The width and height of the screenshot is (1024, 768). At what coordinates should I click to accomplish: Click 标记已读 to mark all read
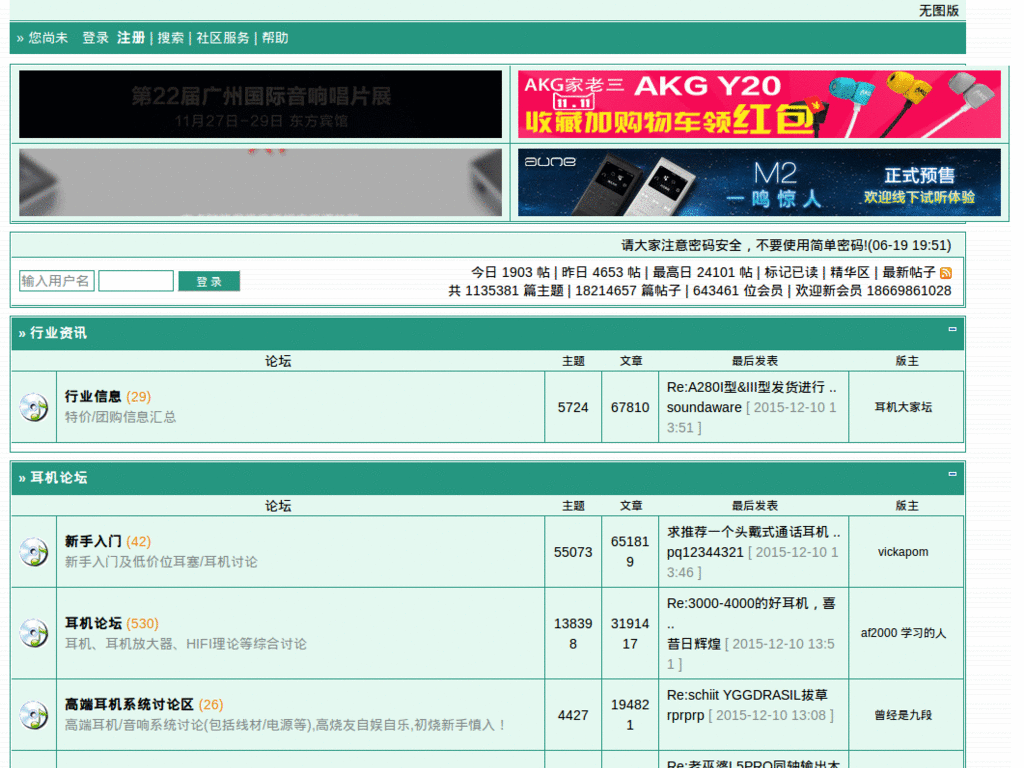tap(791, 272)
